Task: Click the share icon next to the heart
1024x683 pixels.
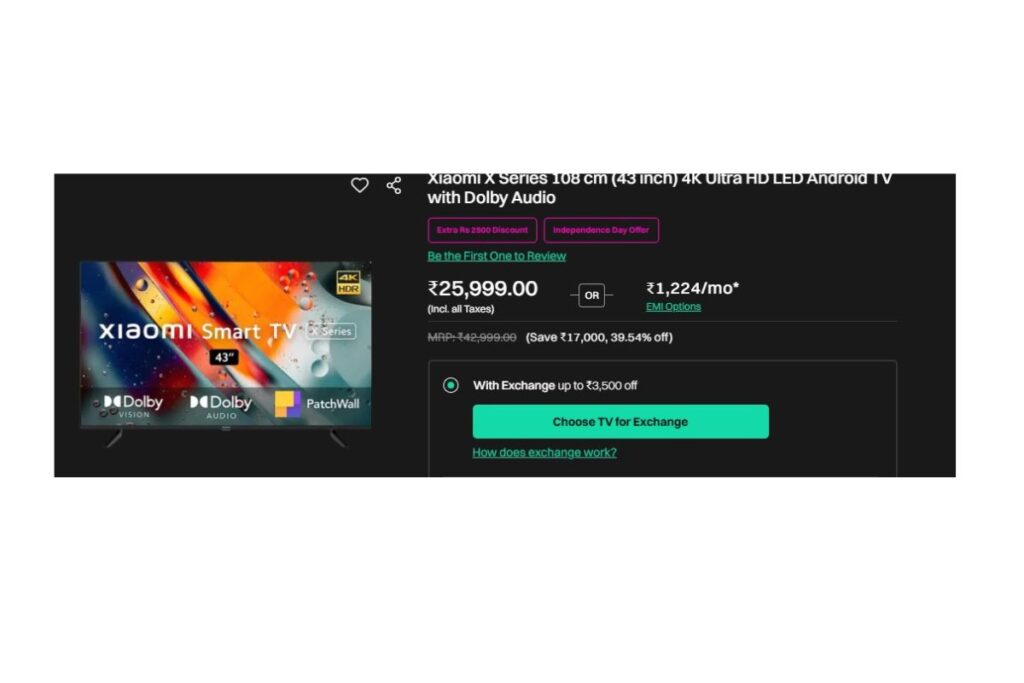Action: 394,185
